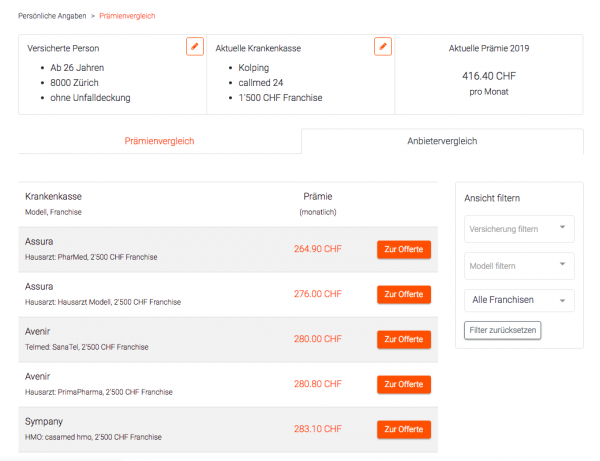The height and width of the screenshot is (461, 600).
Task: Switch to the Anbietervergleich tab
Action: coord(442,141)
